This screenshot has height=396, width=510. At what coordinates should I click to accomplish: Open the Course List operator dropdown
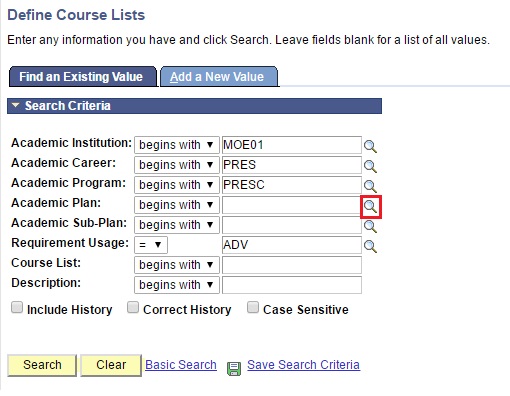177,265
